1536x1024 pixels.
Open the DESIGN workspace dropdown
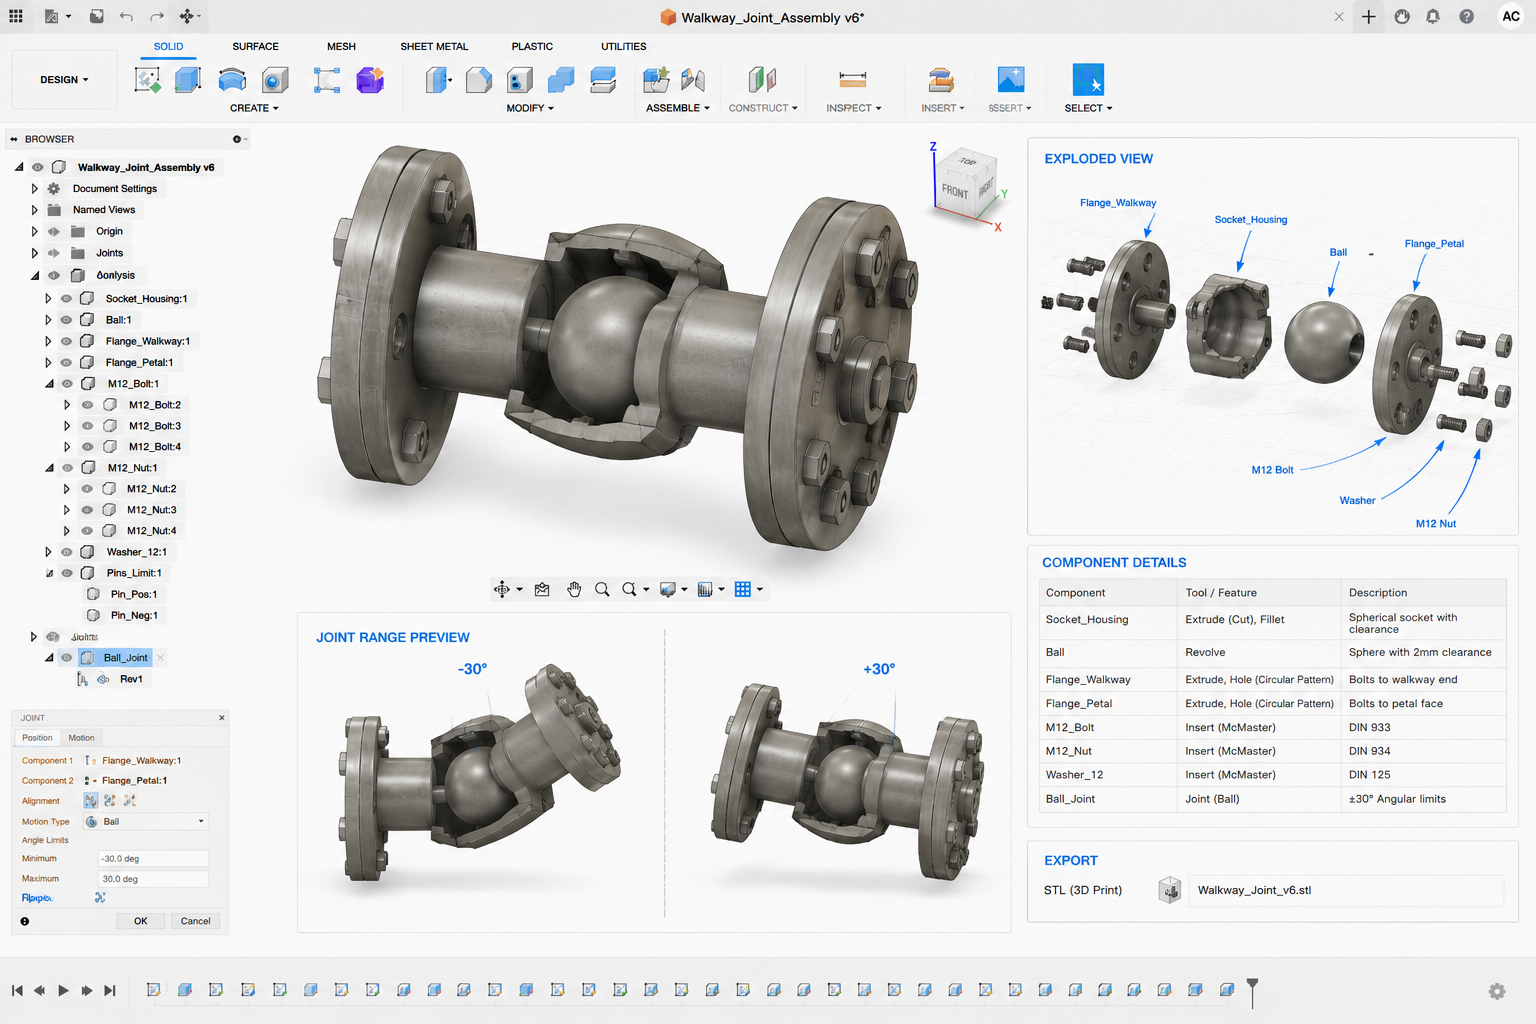click(x=64, y=80)
